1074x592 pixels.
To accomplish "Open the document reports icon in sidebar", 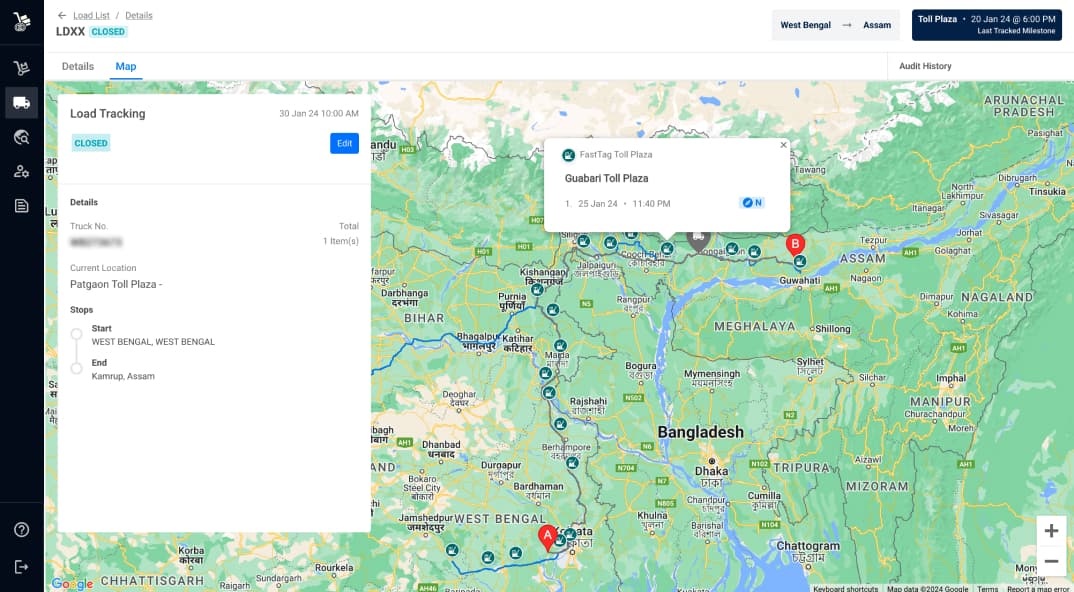I will [21, 206].
